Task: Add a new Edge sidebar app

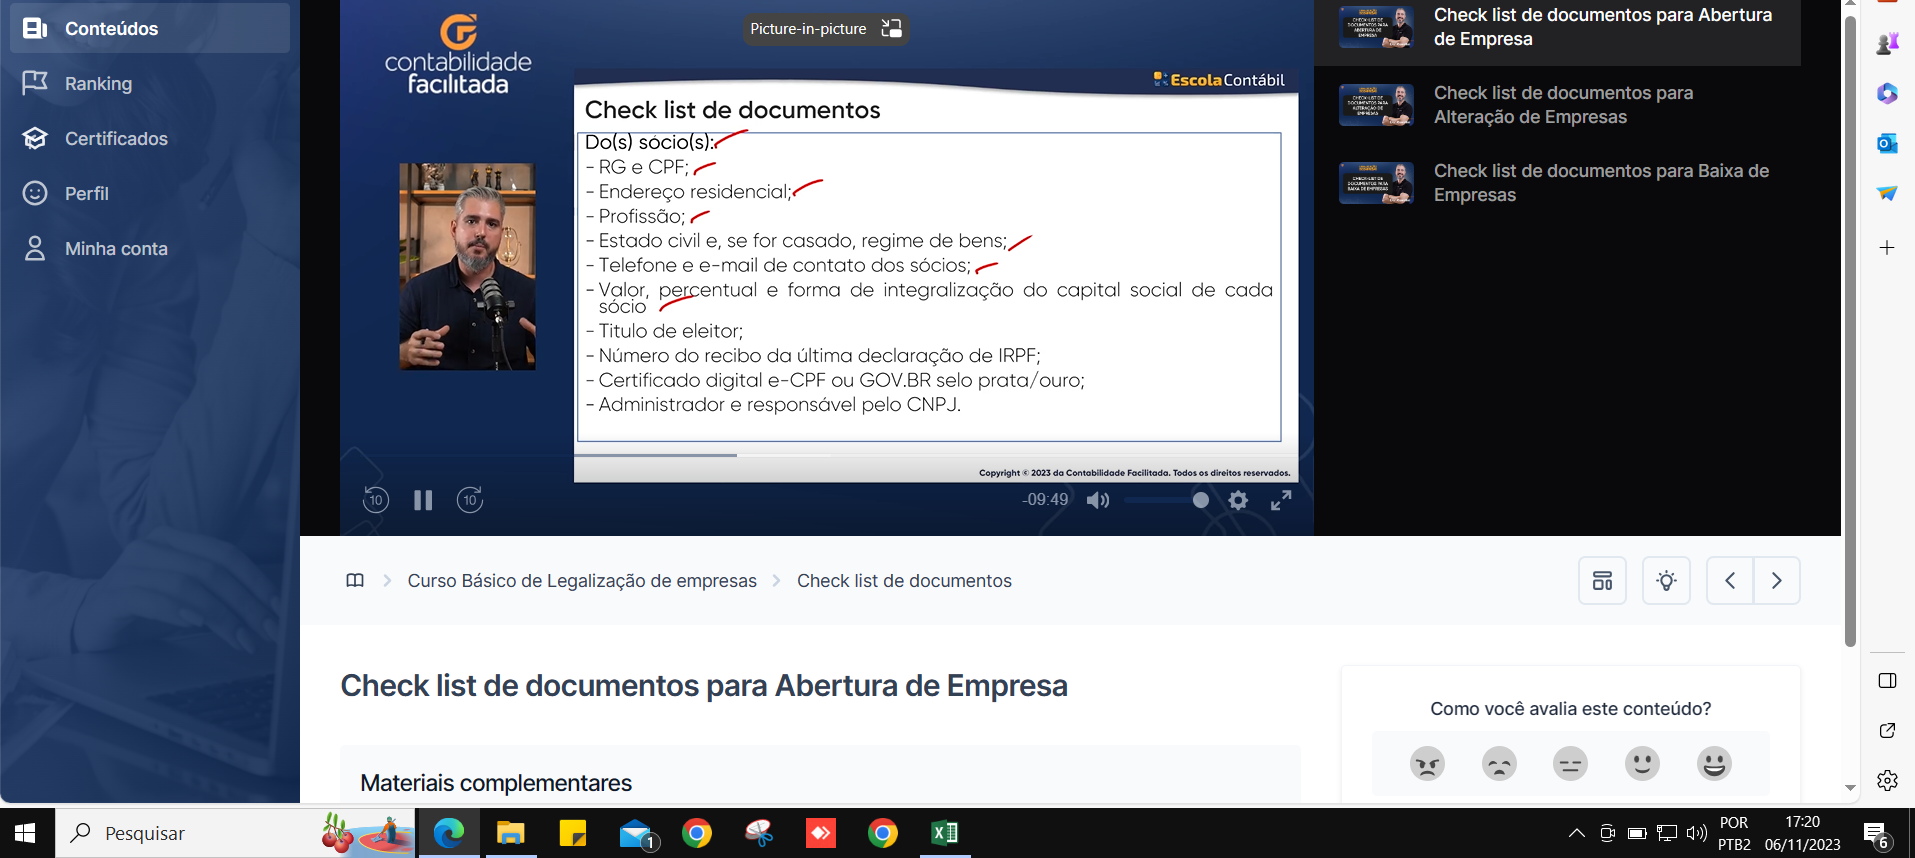Action: tap(1887, 247)
